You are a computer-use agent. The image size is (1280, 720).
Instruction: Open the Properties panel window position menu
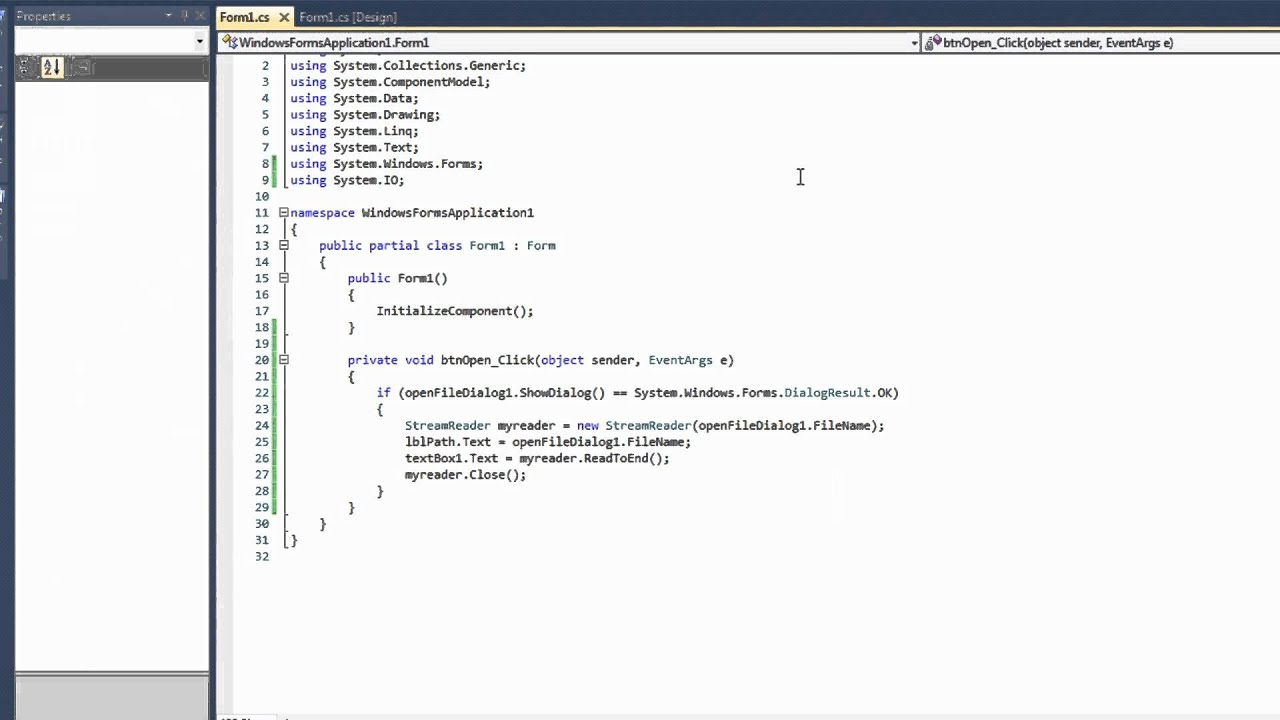tap(168, 16)
